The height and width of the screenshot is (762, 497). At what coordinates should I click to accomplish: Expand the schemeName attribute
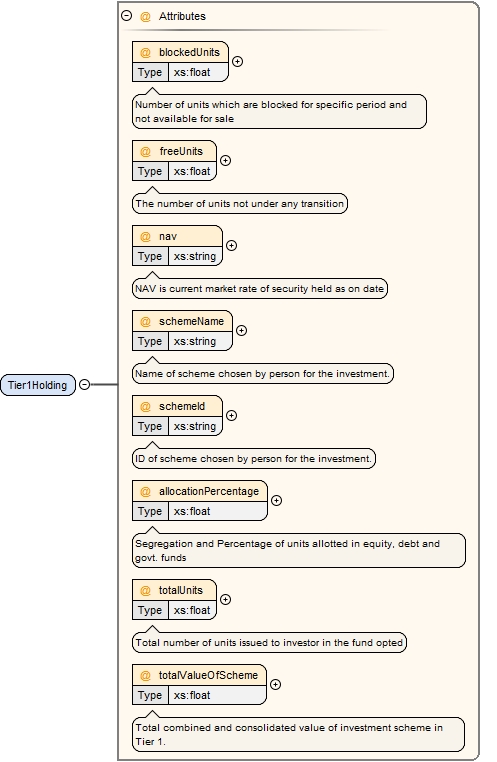click(241, 331)
